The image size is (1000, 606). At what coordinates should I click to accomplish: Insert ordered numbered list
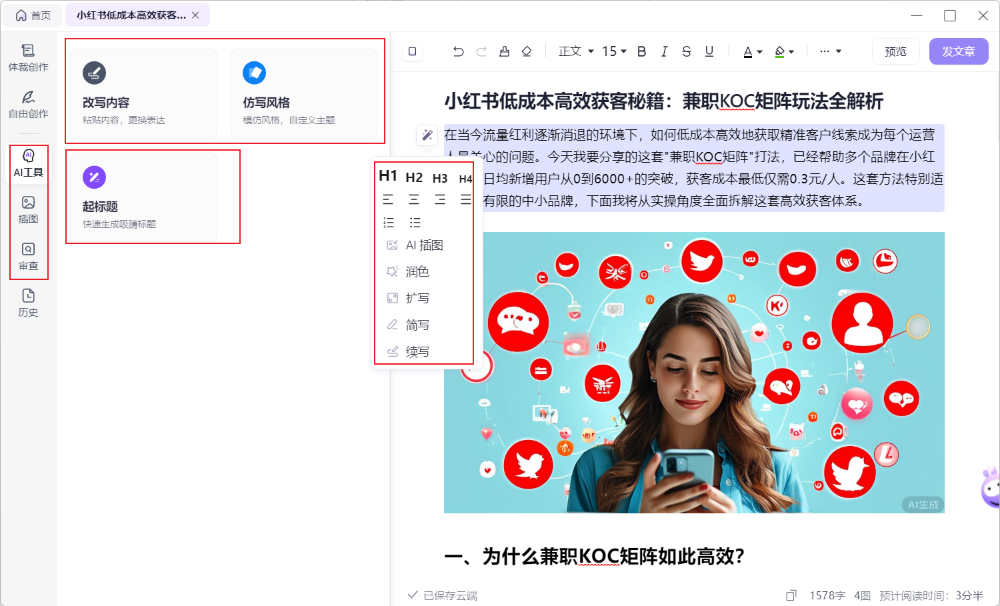[x=388, y=223]
